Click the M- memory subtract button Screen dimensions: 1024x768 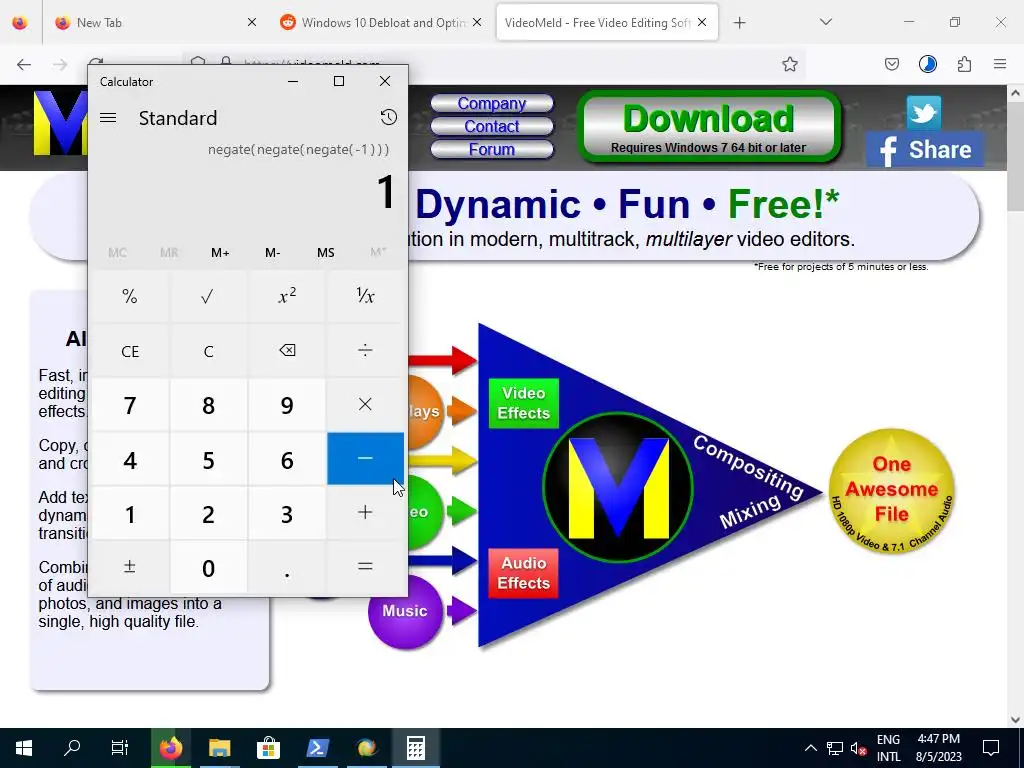click(272, 253)
